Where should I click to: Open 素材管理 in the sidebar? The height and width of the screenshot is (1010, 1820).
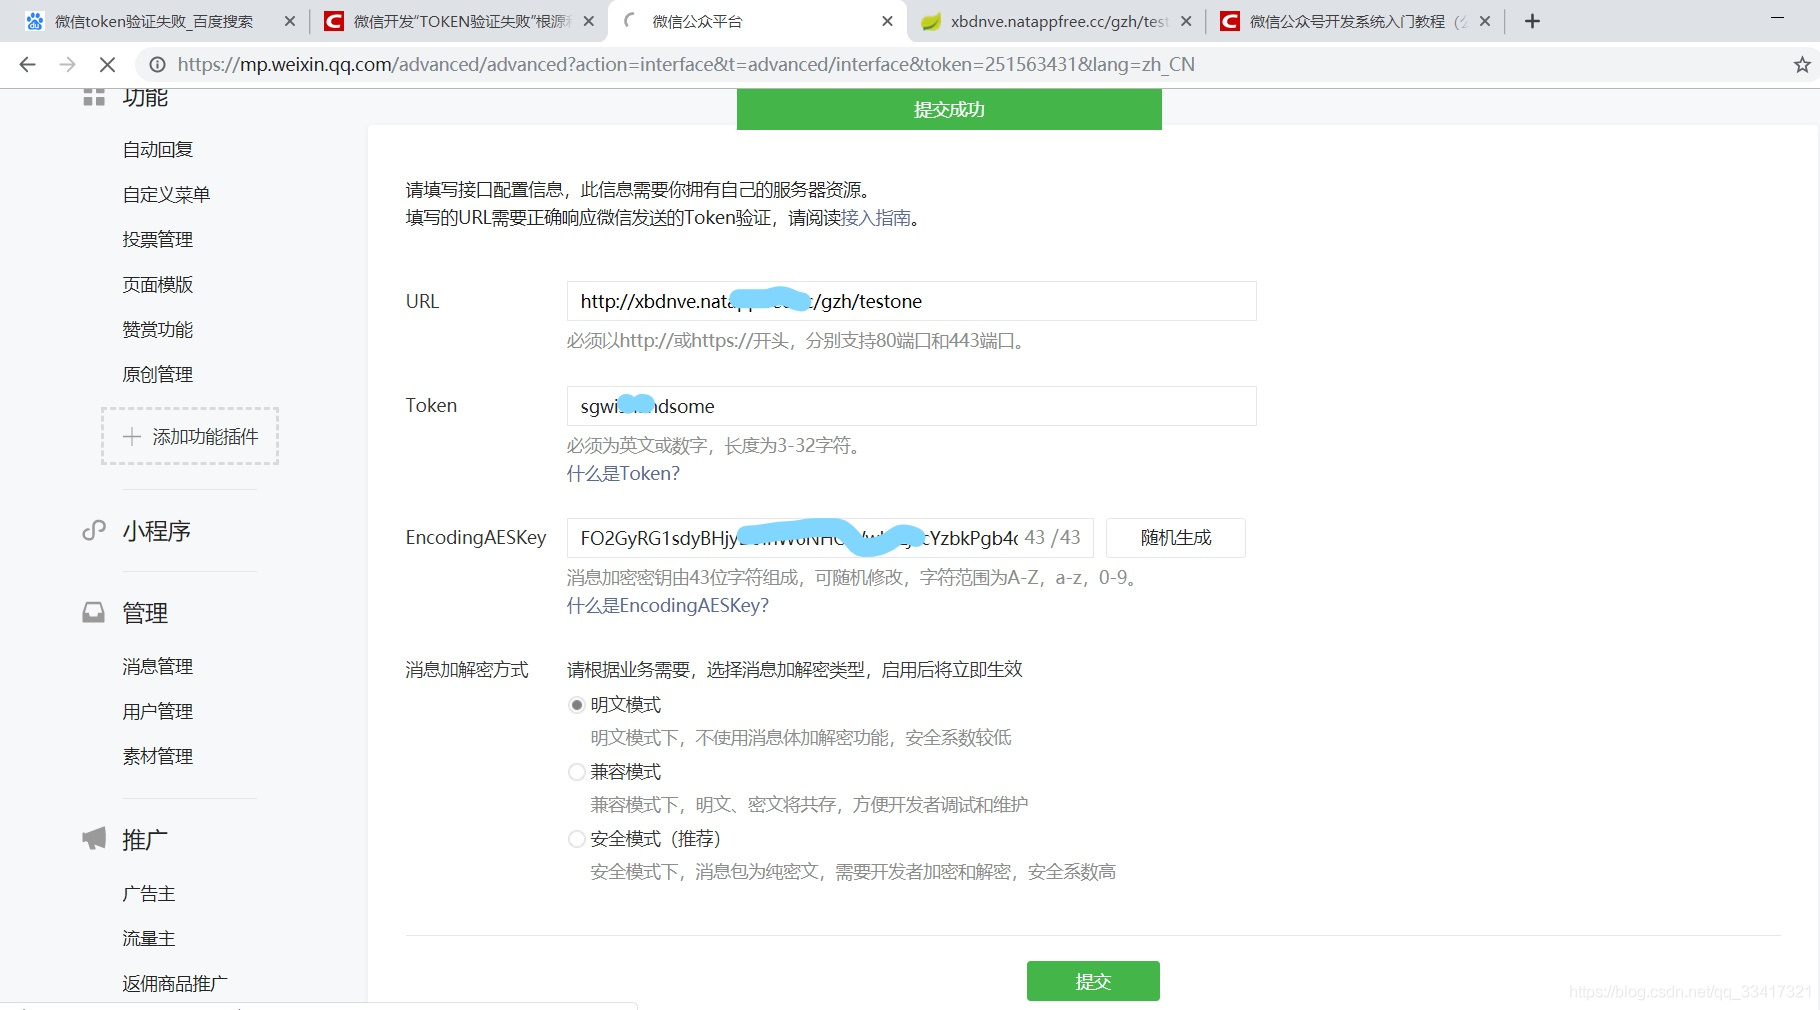coord(158,757)
